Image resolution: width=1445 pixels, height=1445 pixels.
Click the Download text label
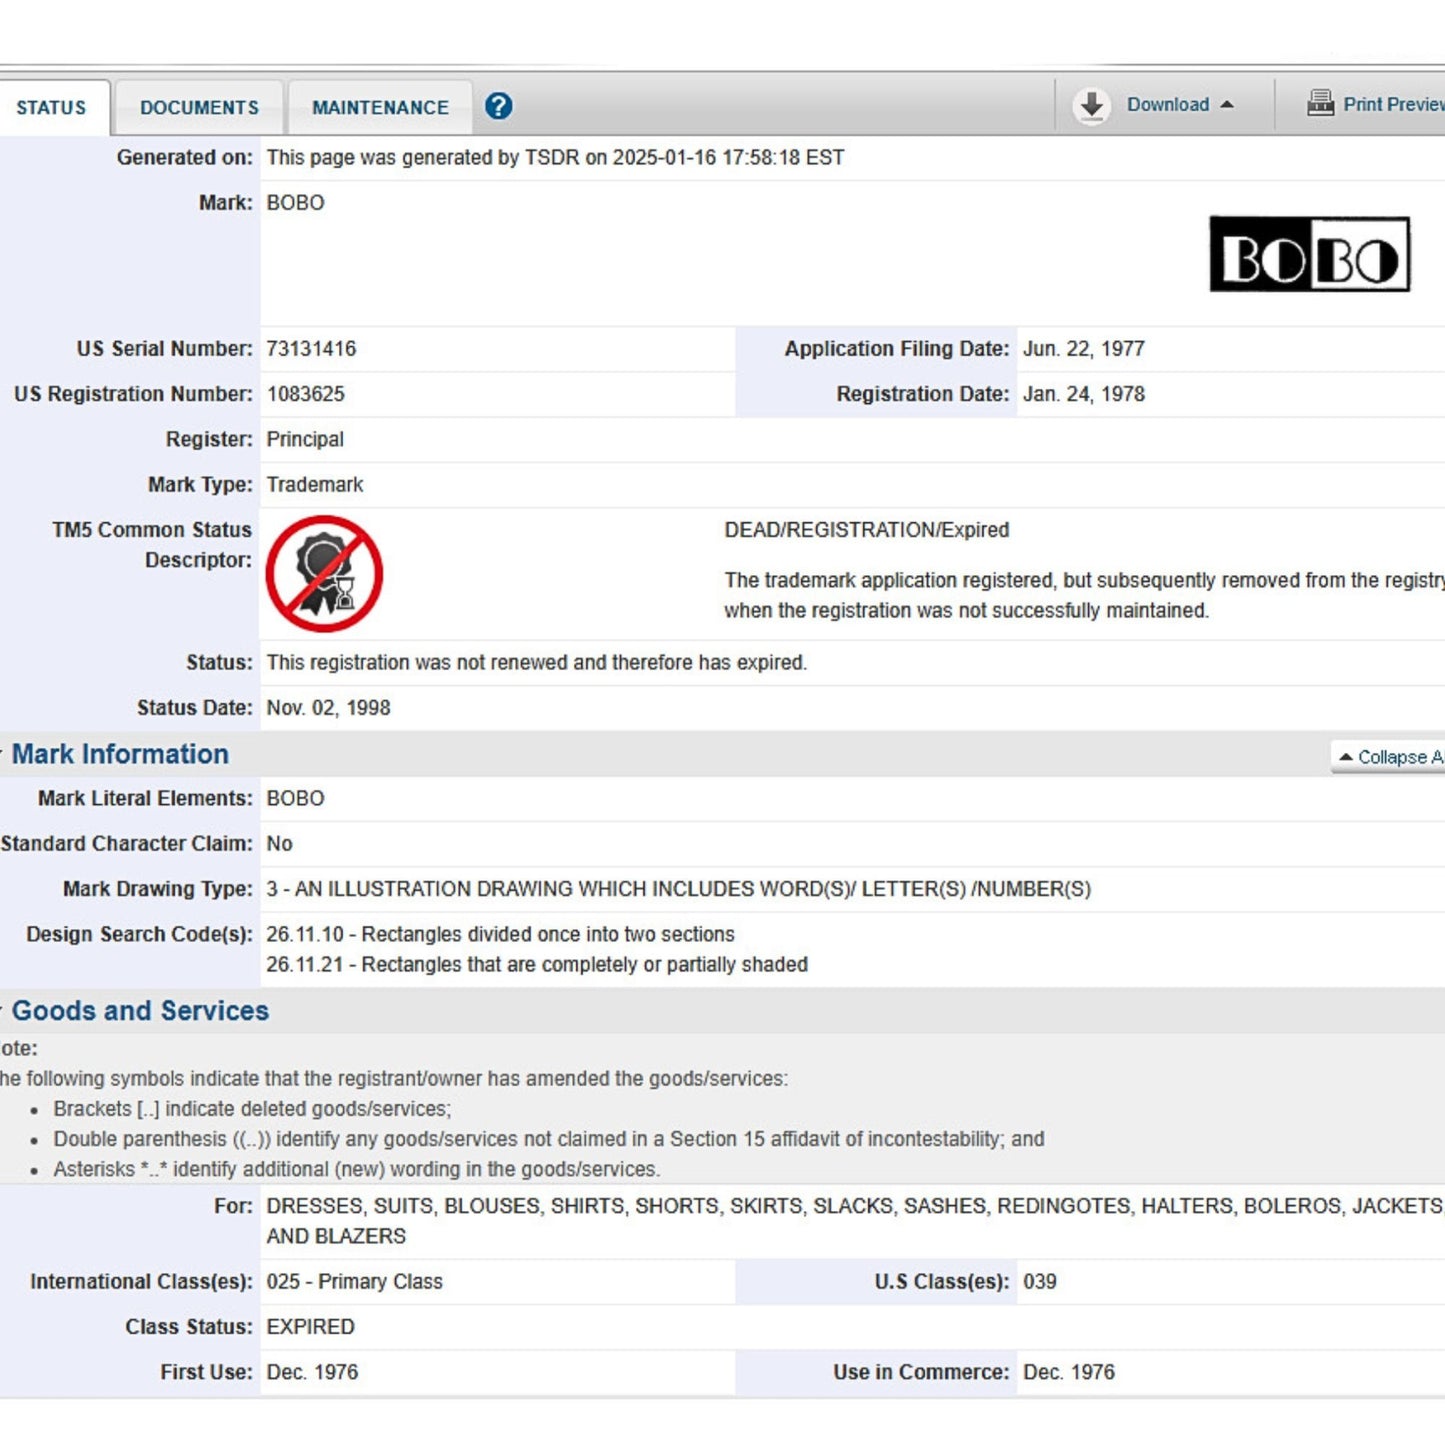coord(1167,105)
